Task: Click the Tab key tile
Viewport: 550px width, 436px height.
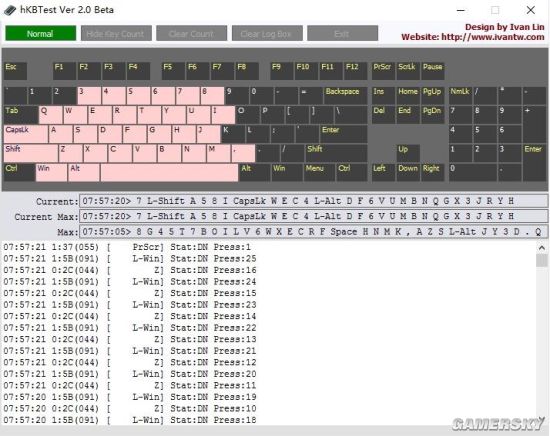Action: [x=21, y=115]
